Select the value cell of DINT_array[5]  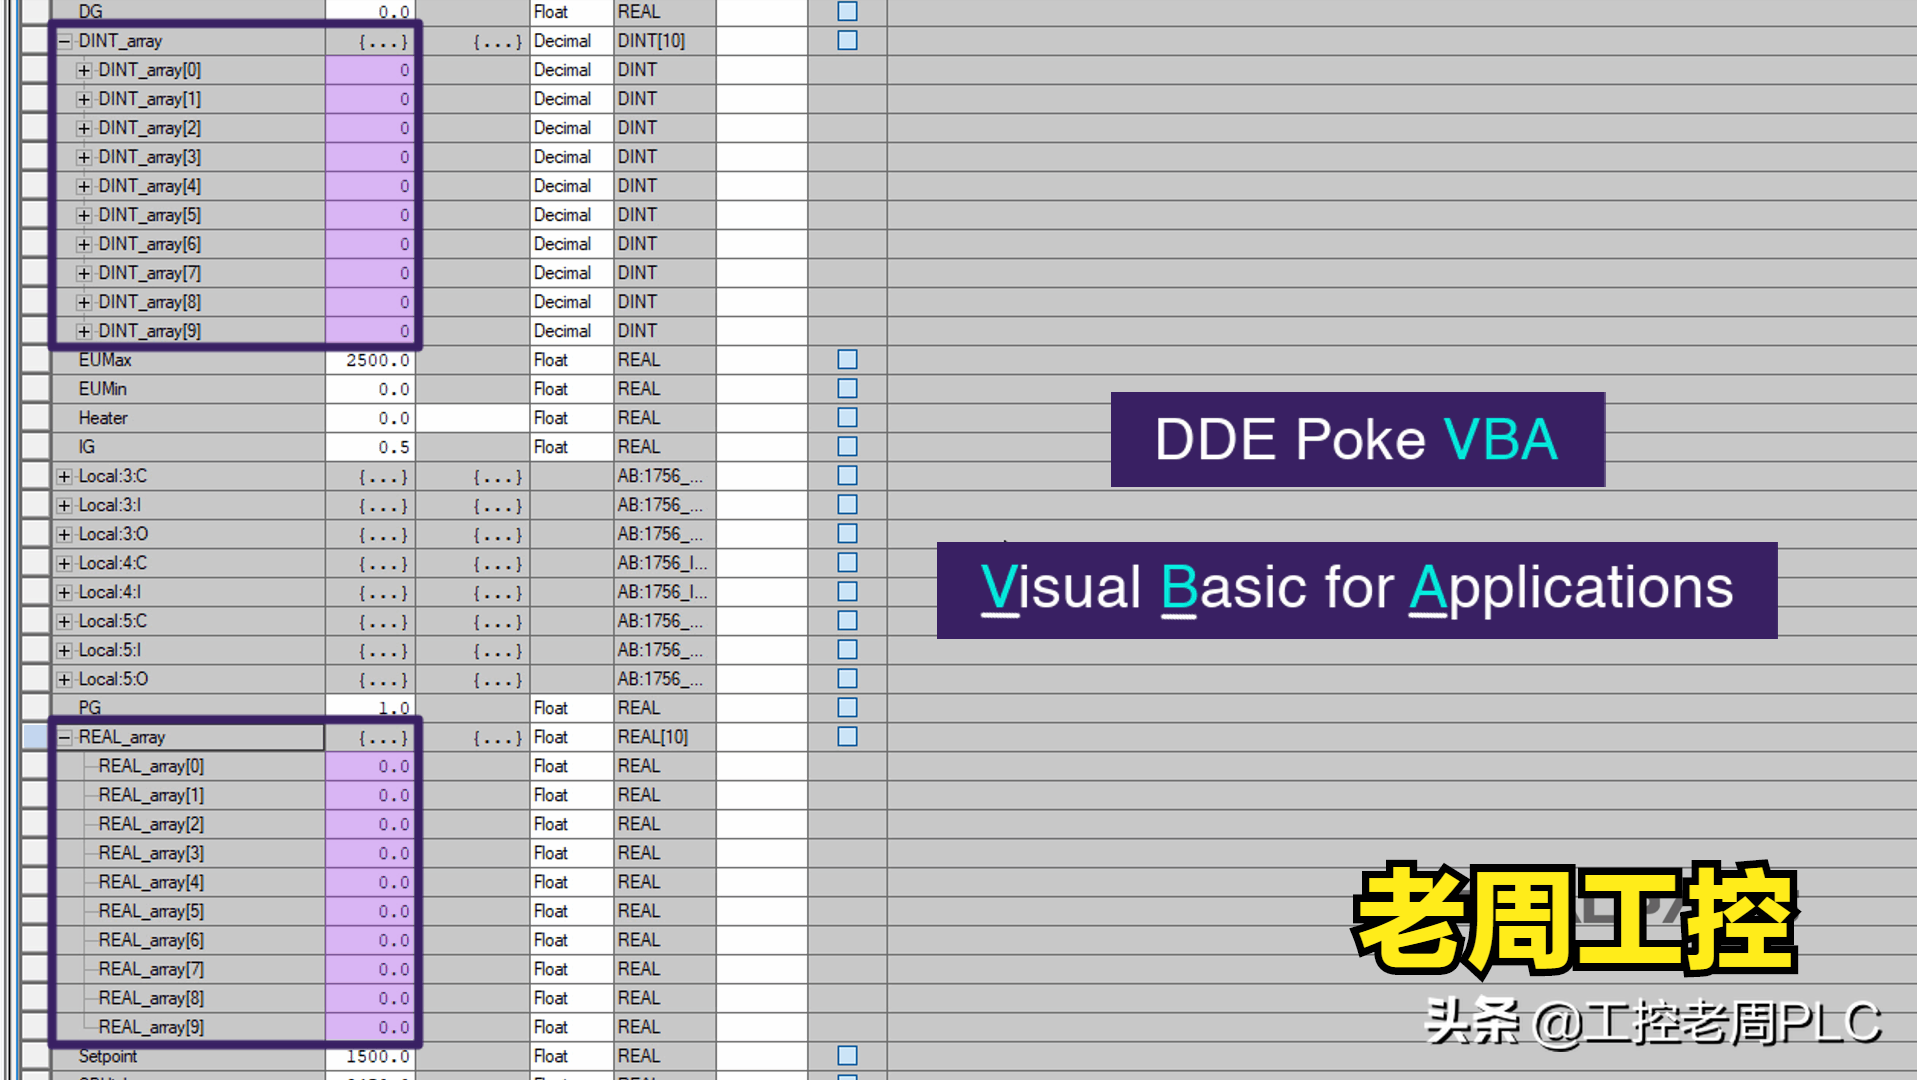click(371, 214)
